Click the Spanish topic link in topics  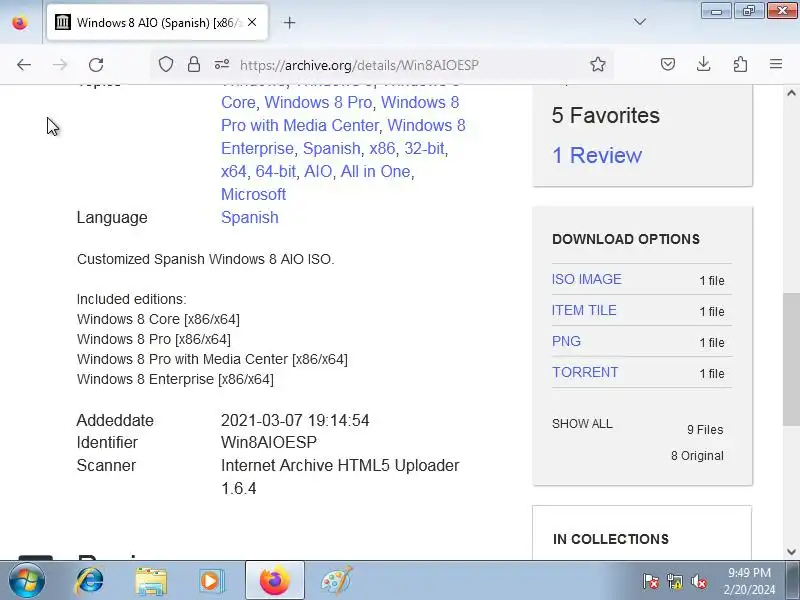(332, 148)
